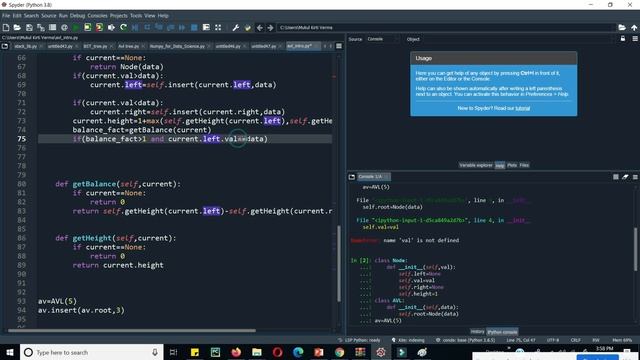
Task: Click the console vertical scrollbar thumb
Action: point(635,249)
